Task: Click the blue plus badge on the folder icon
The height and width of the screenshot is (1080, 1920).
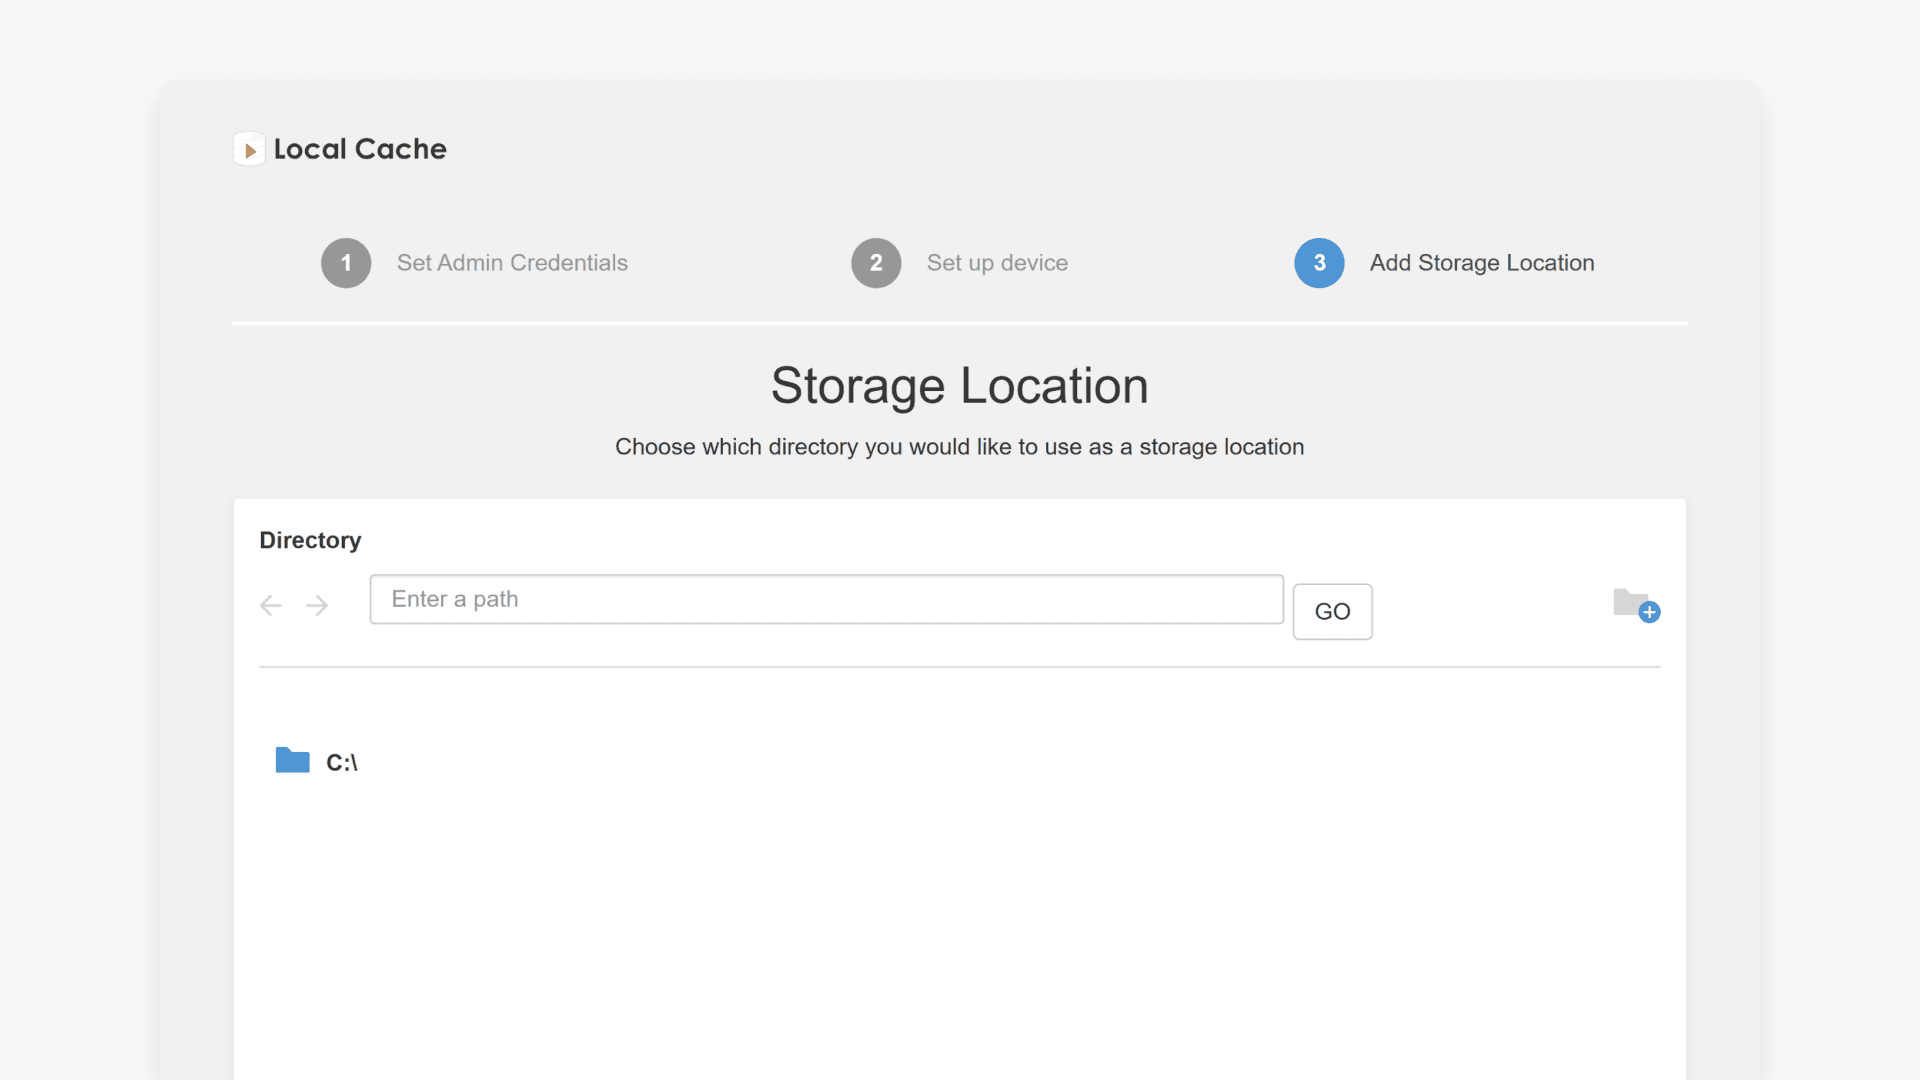Action: (1648, 612)
